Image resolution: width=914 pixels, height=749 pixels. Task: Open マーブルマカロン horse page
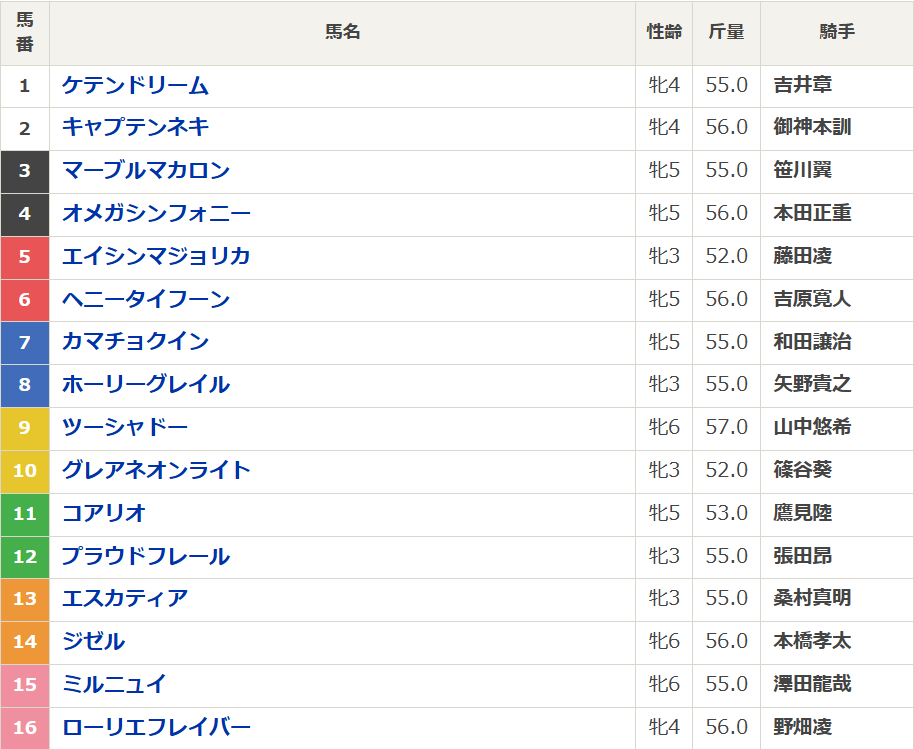(146, 170)
